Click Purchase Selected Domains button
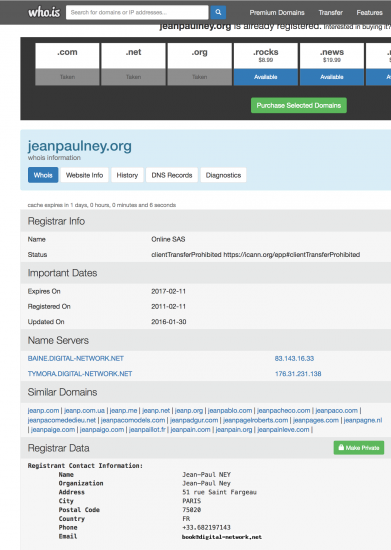 click(x=299, y=105)
